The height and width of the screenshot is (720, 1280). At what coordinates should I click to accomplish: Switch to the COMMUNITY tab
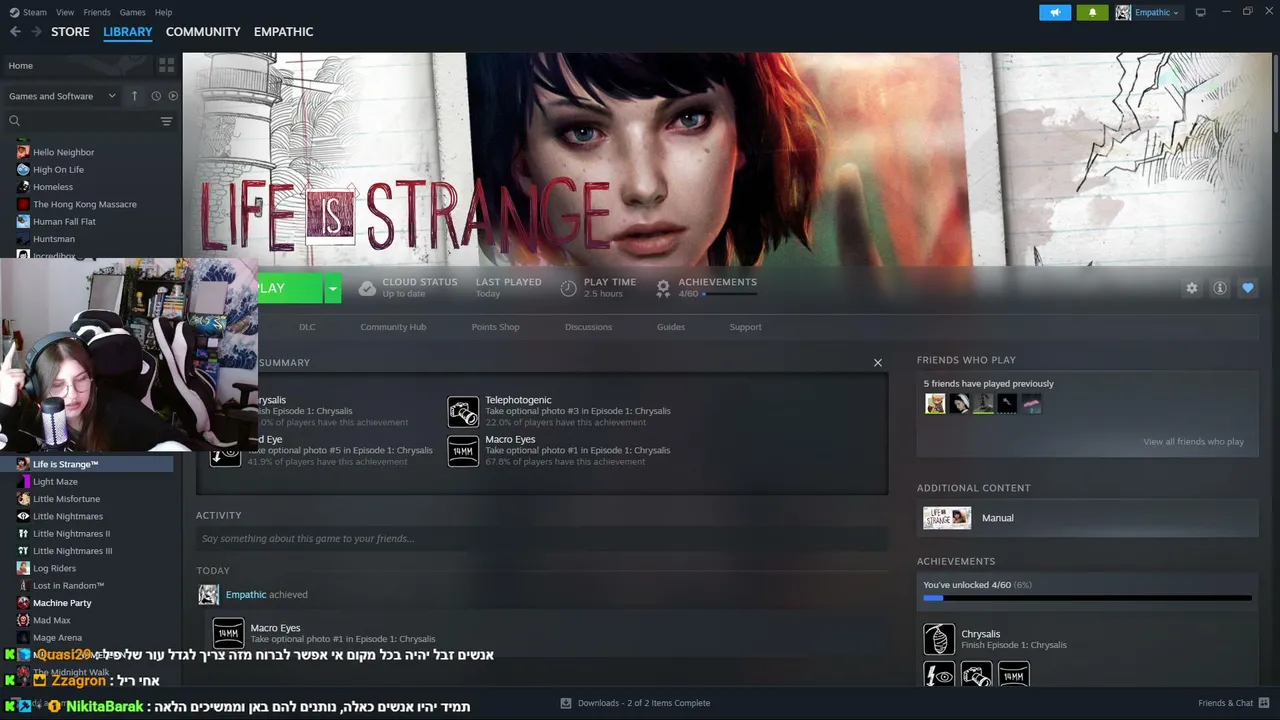coord(203,32)
